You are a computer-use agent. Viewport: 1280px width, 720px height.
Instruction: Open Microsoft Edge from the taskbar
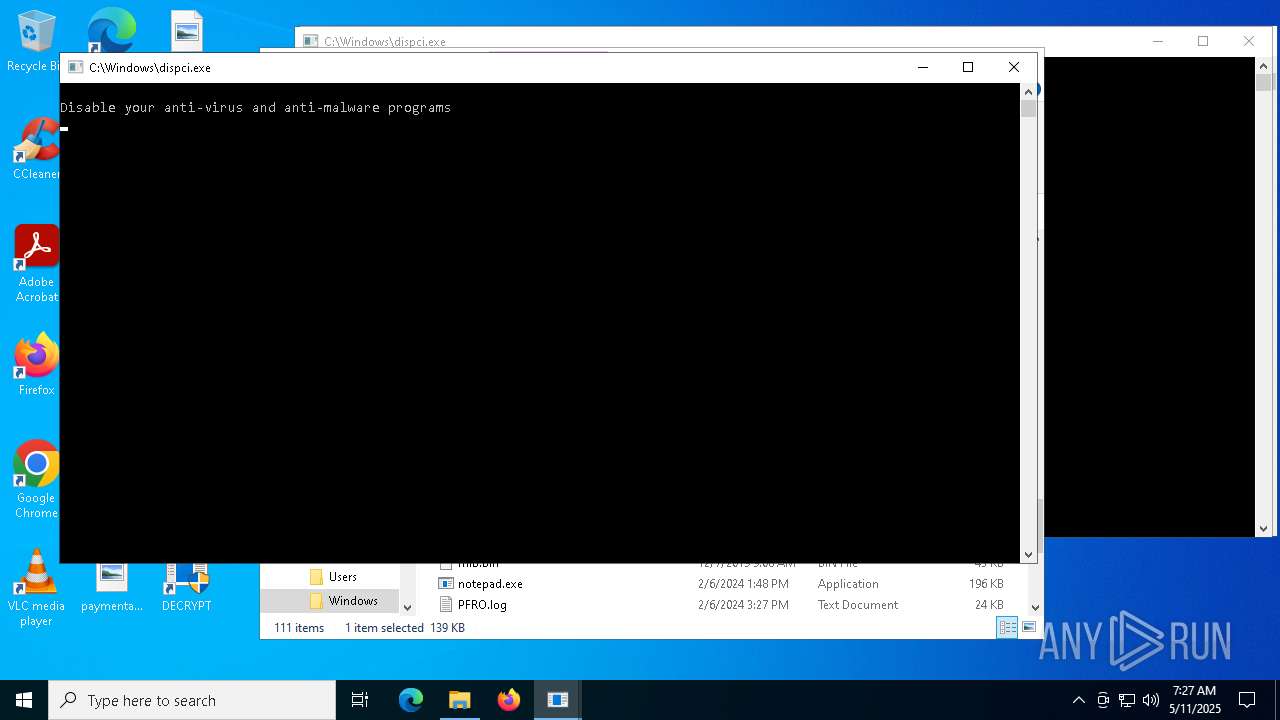tap(411, 700)
